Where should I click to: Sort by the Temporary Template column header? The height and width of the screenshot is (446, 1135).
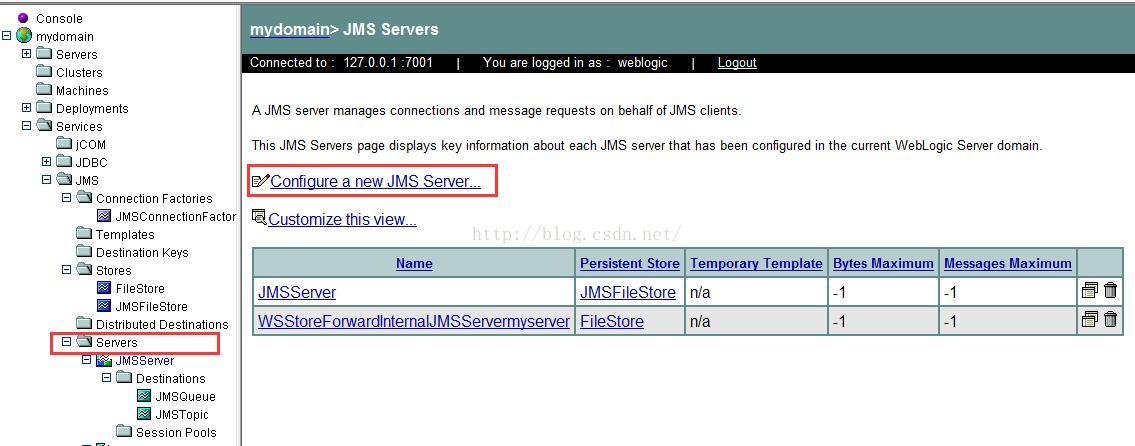756,264
